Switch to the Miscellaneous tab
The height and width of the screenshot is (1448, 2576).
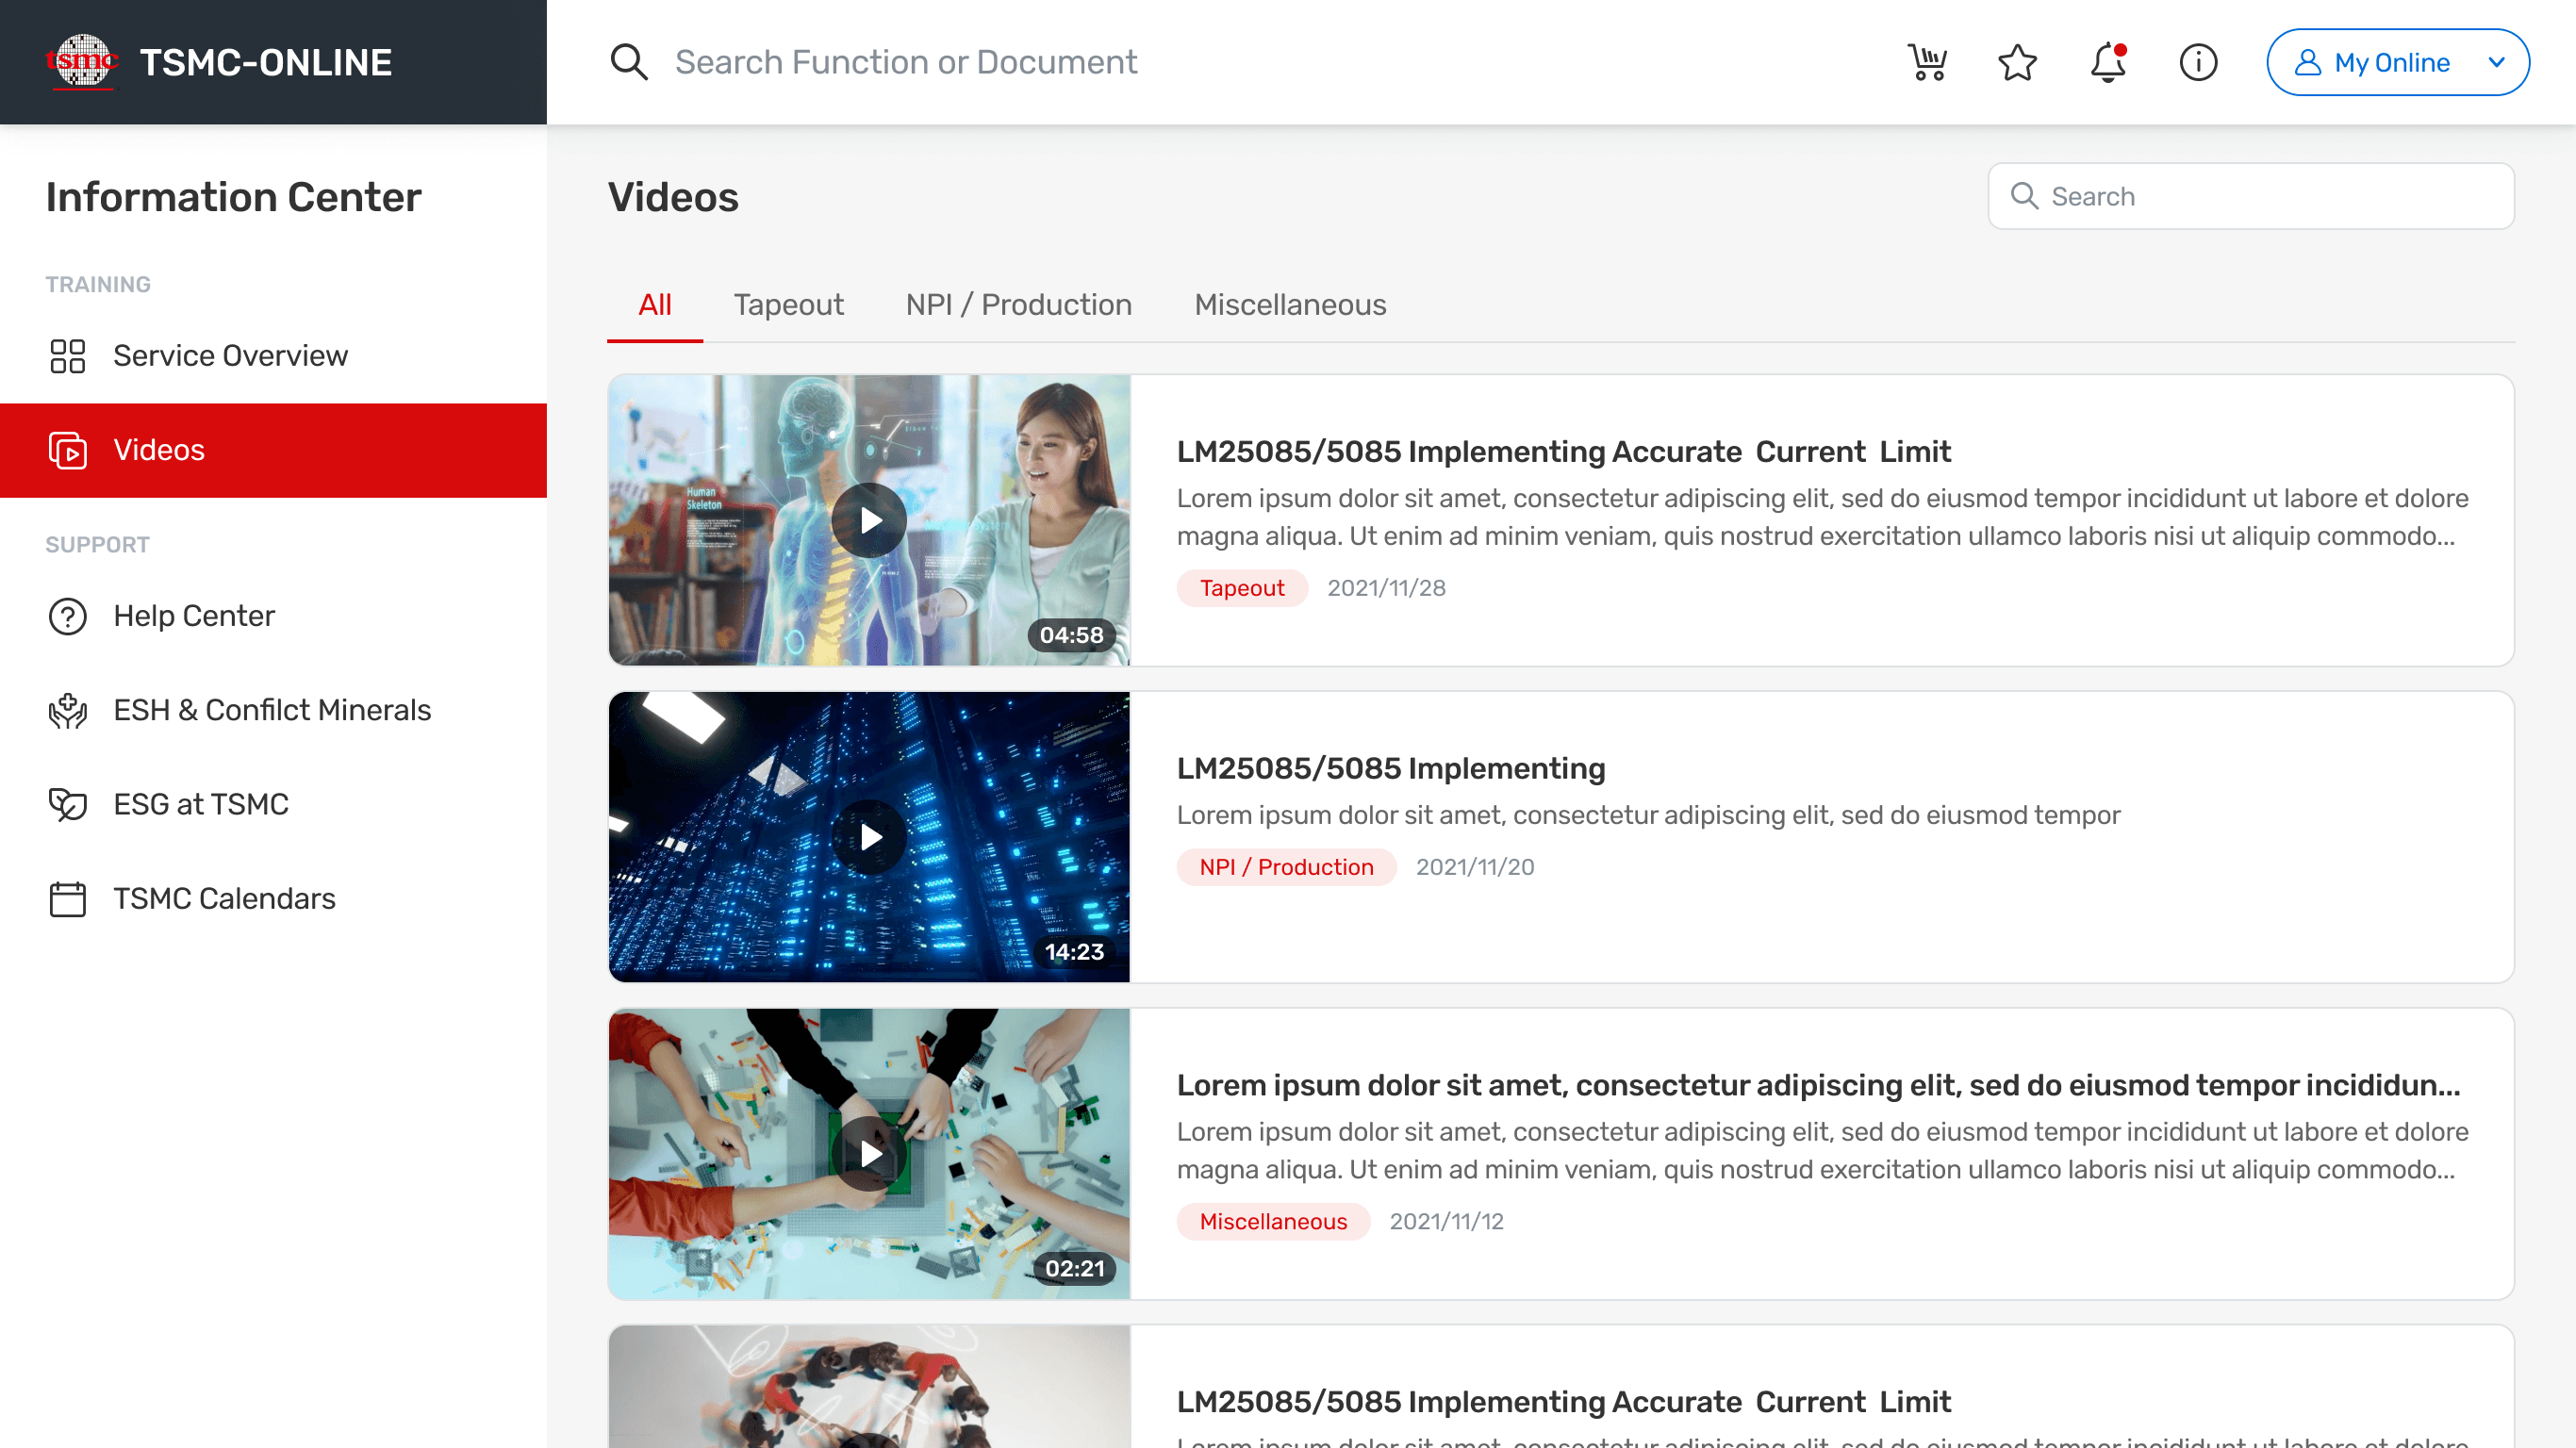1290,305
